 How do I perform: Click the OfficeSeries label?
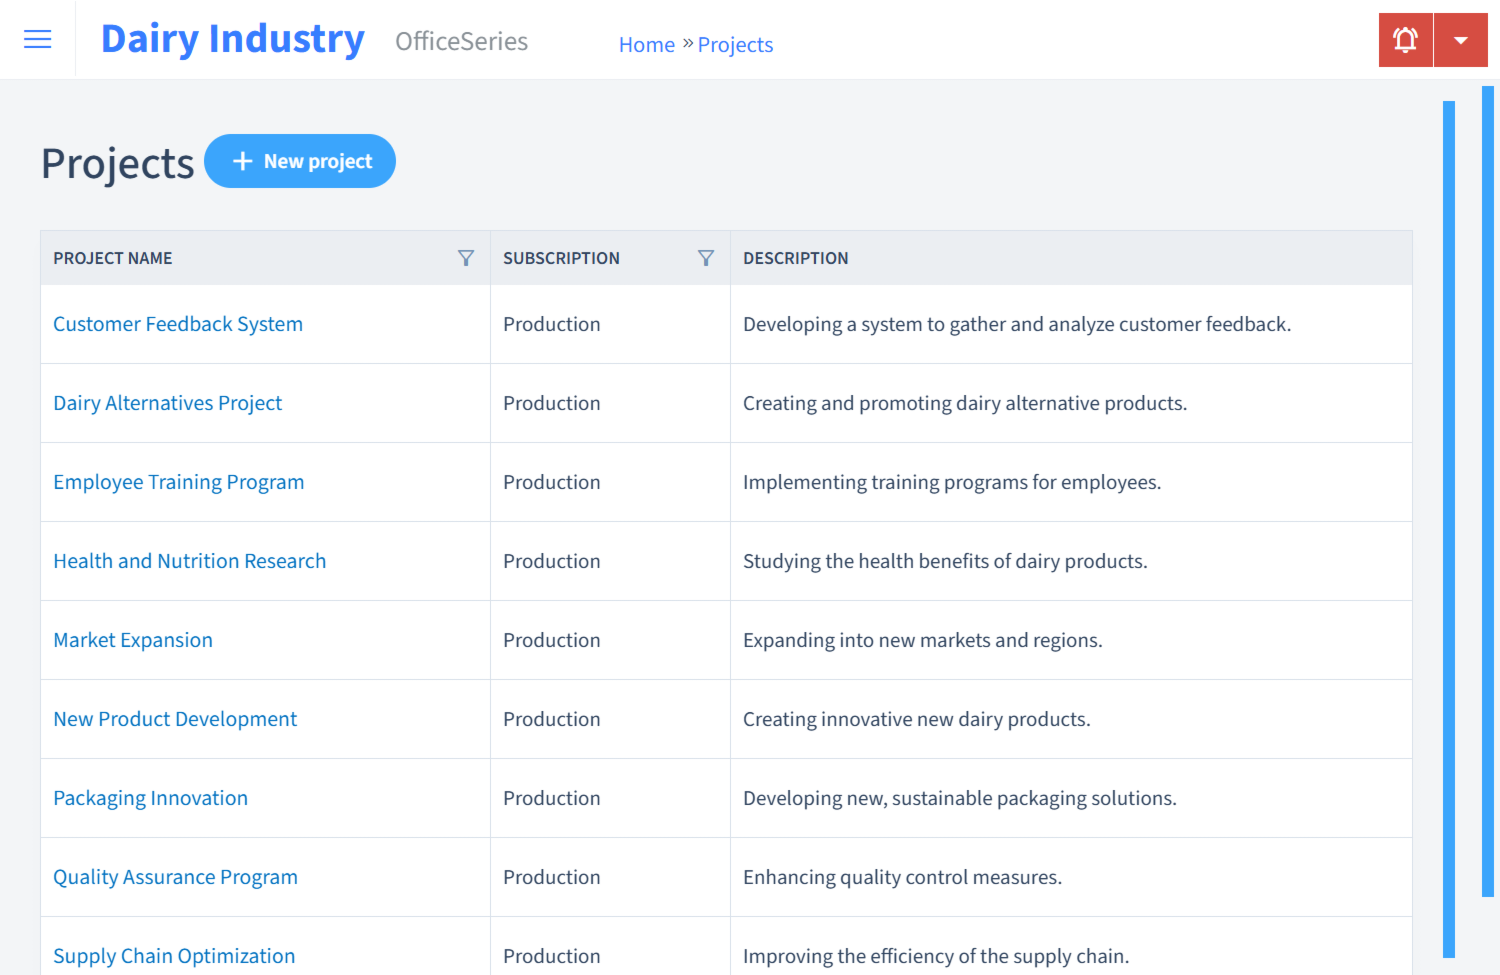point(461,42)
